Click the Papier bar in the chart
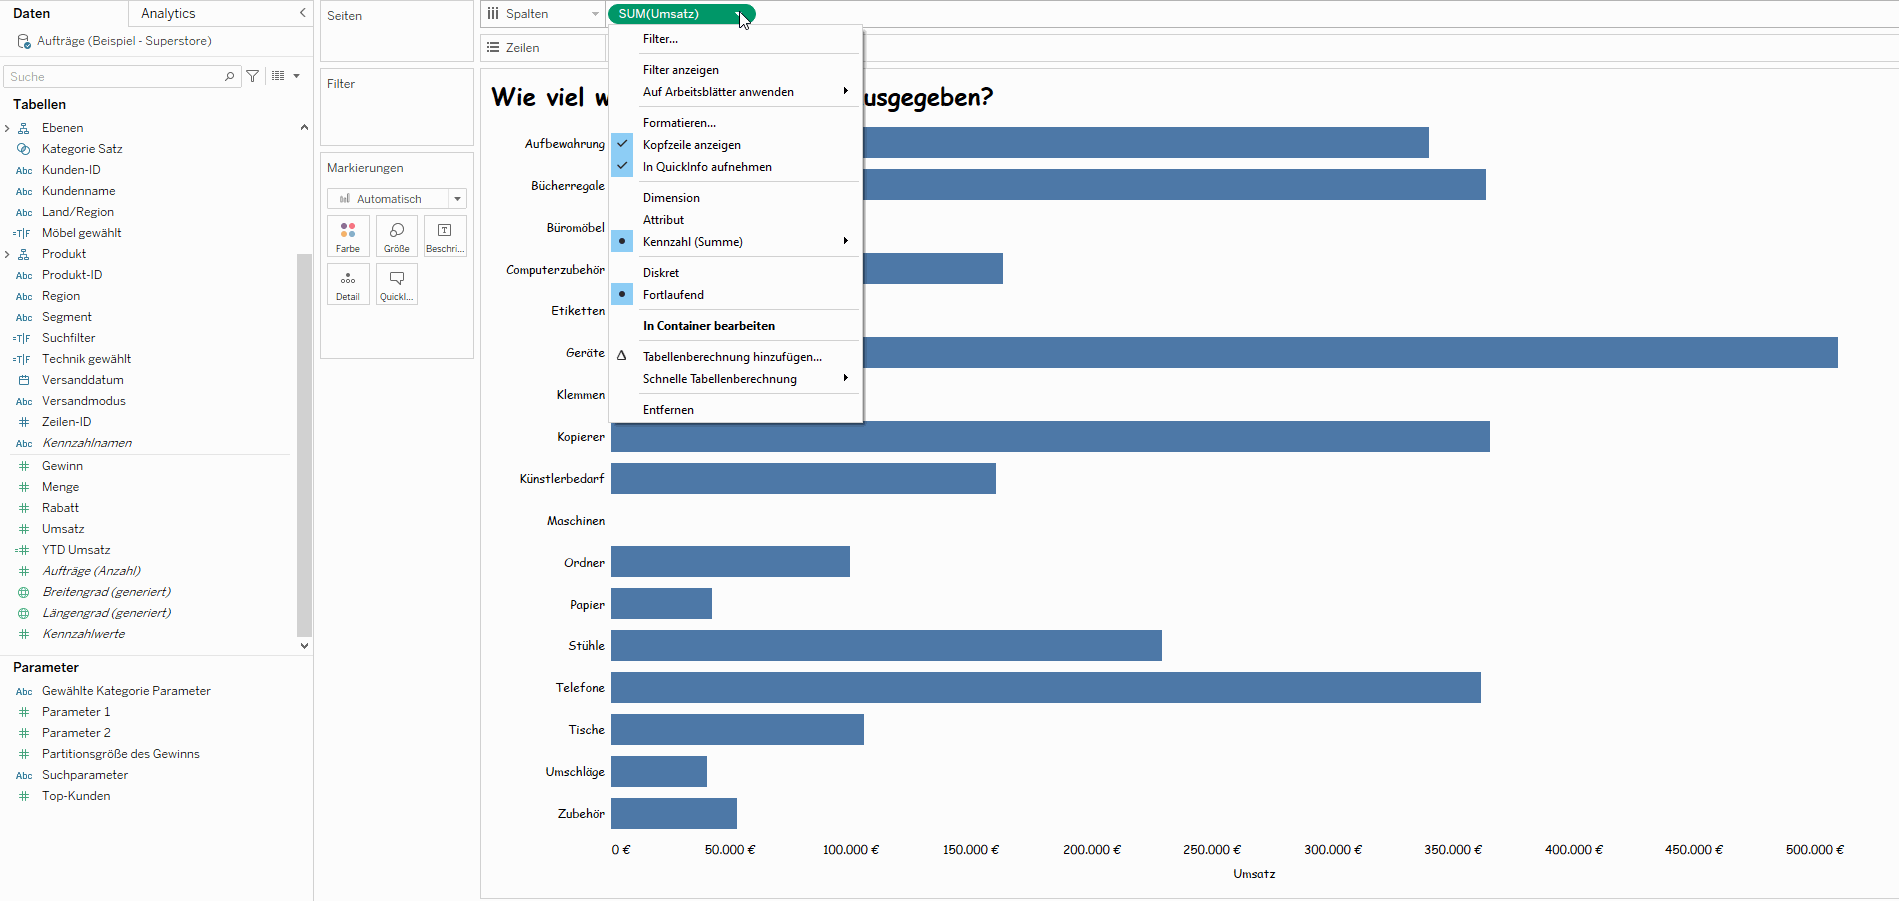 click(x=661, y=604)
